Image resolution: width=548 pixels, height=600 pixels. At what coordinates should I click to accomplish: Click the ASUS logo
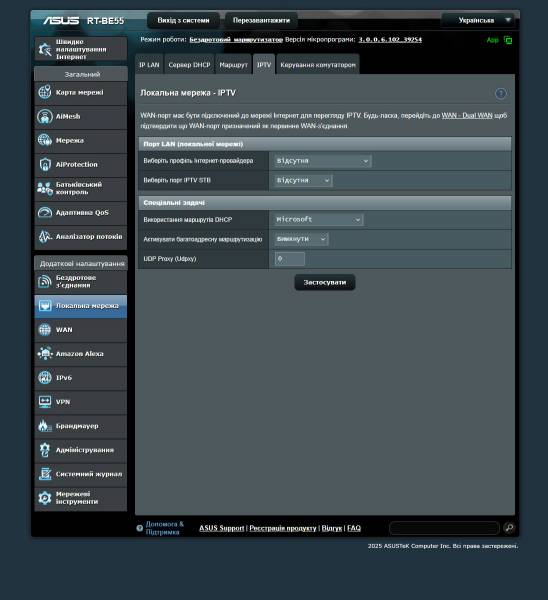pos(61,21)
